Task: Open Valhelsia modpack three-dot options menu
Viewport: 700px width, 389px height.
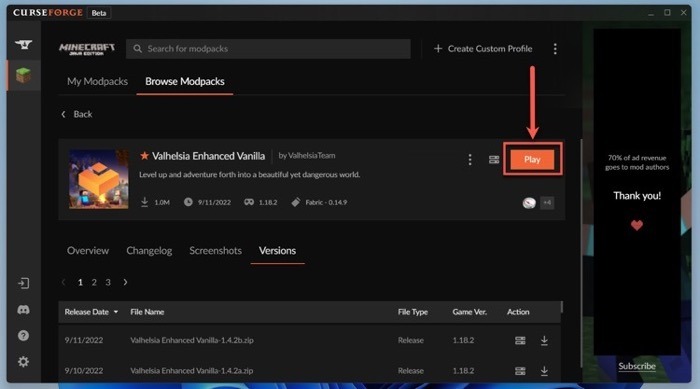Action: point(470,159)
